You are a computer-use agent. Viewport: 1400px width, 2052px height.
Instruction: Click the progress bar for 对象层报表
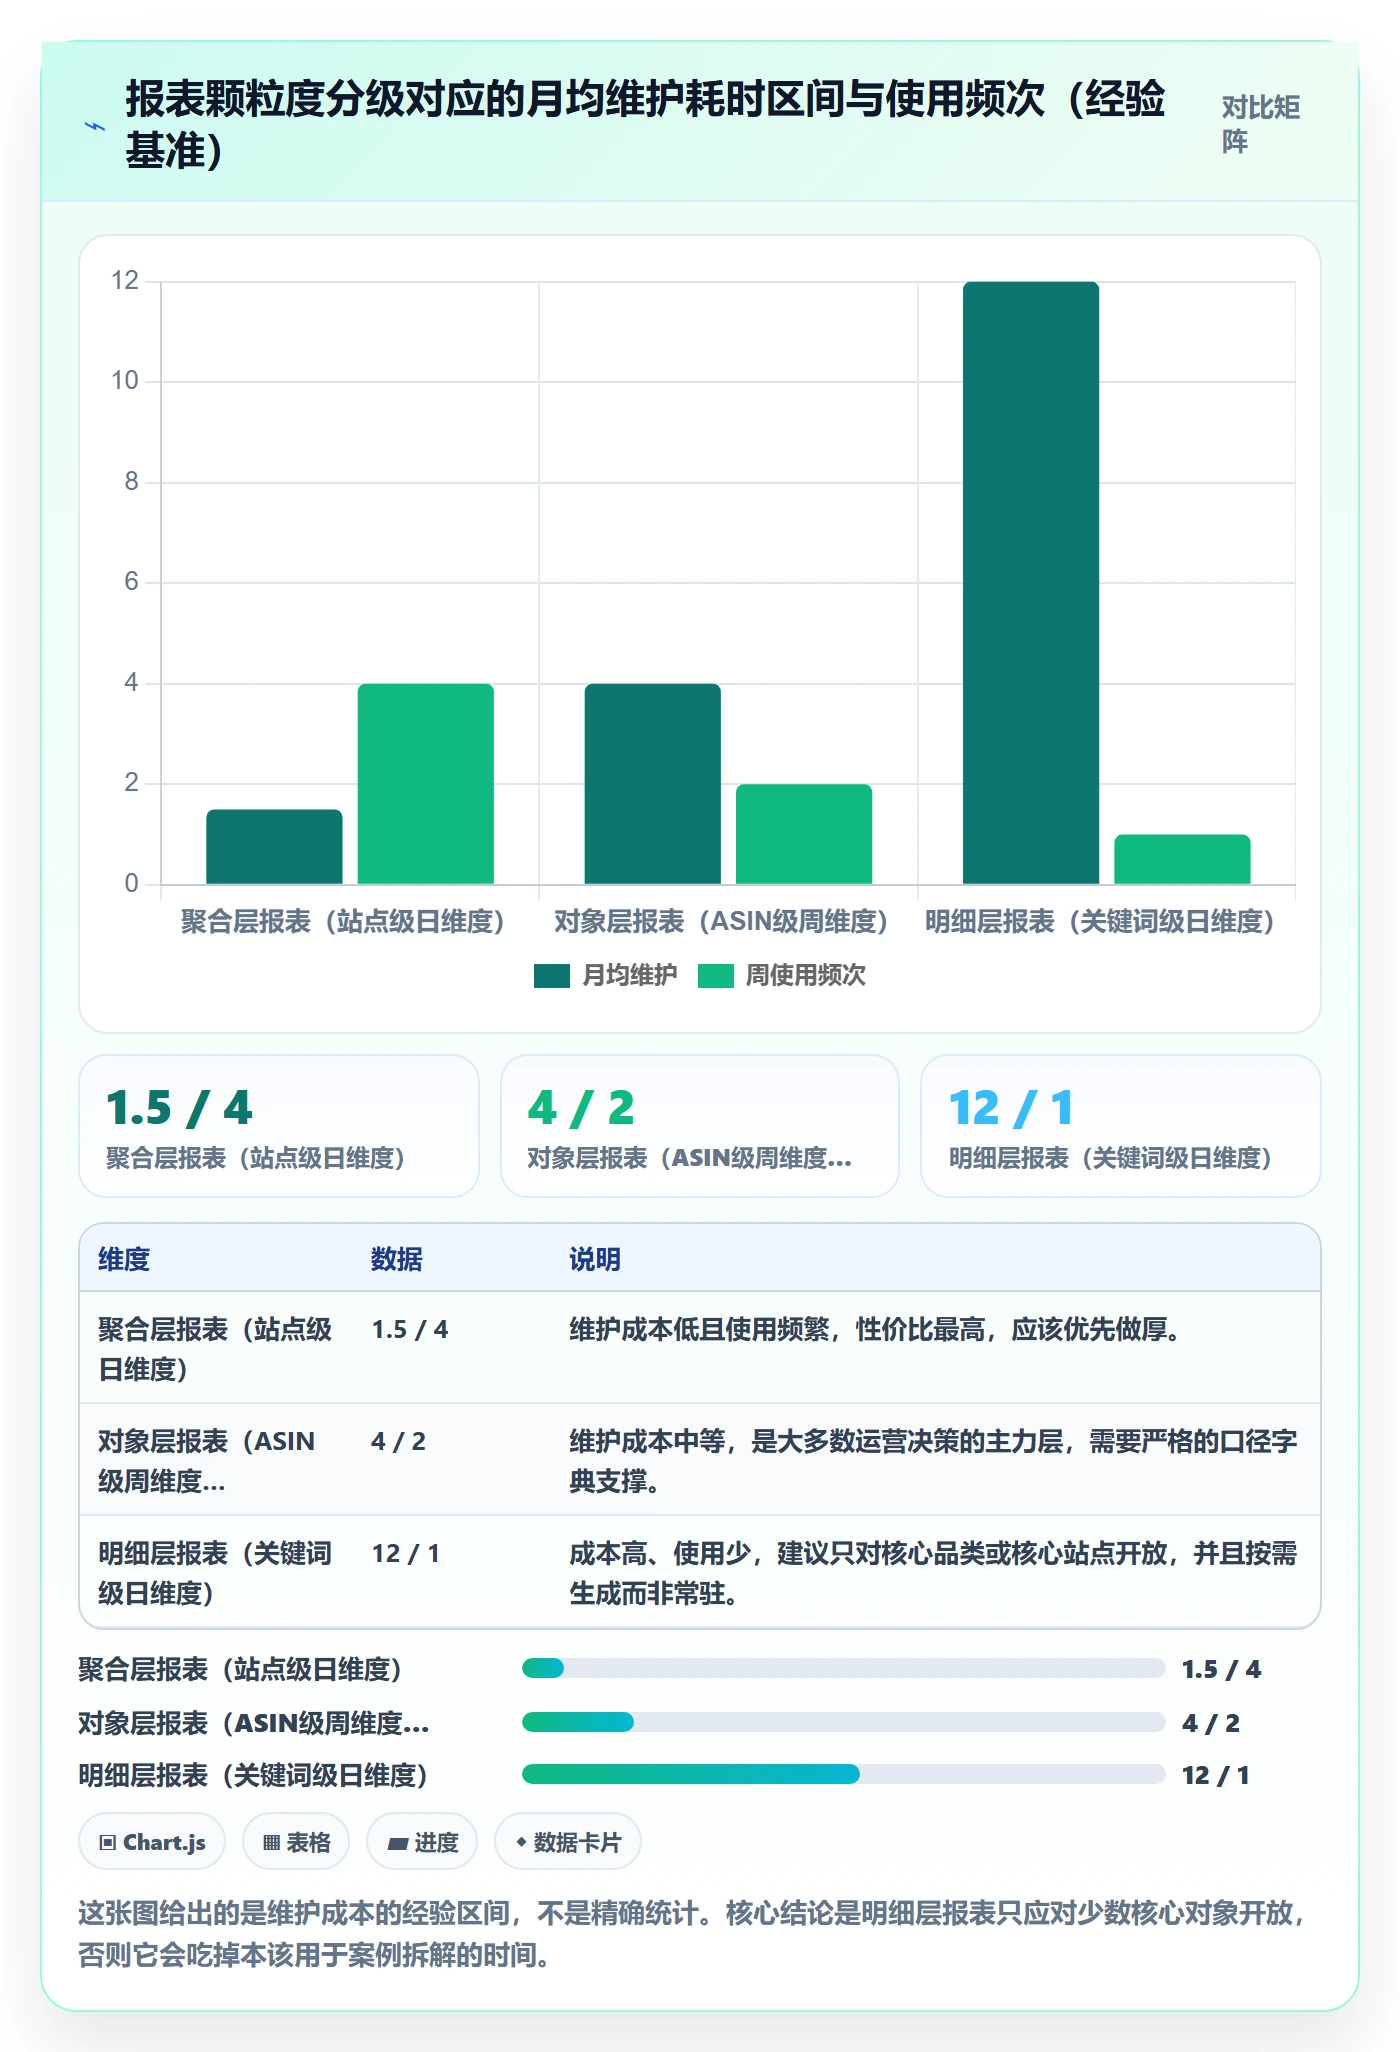(x=844, y=1722)
